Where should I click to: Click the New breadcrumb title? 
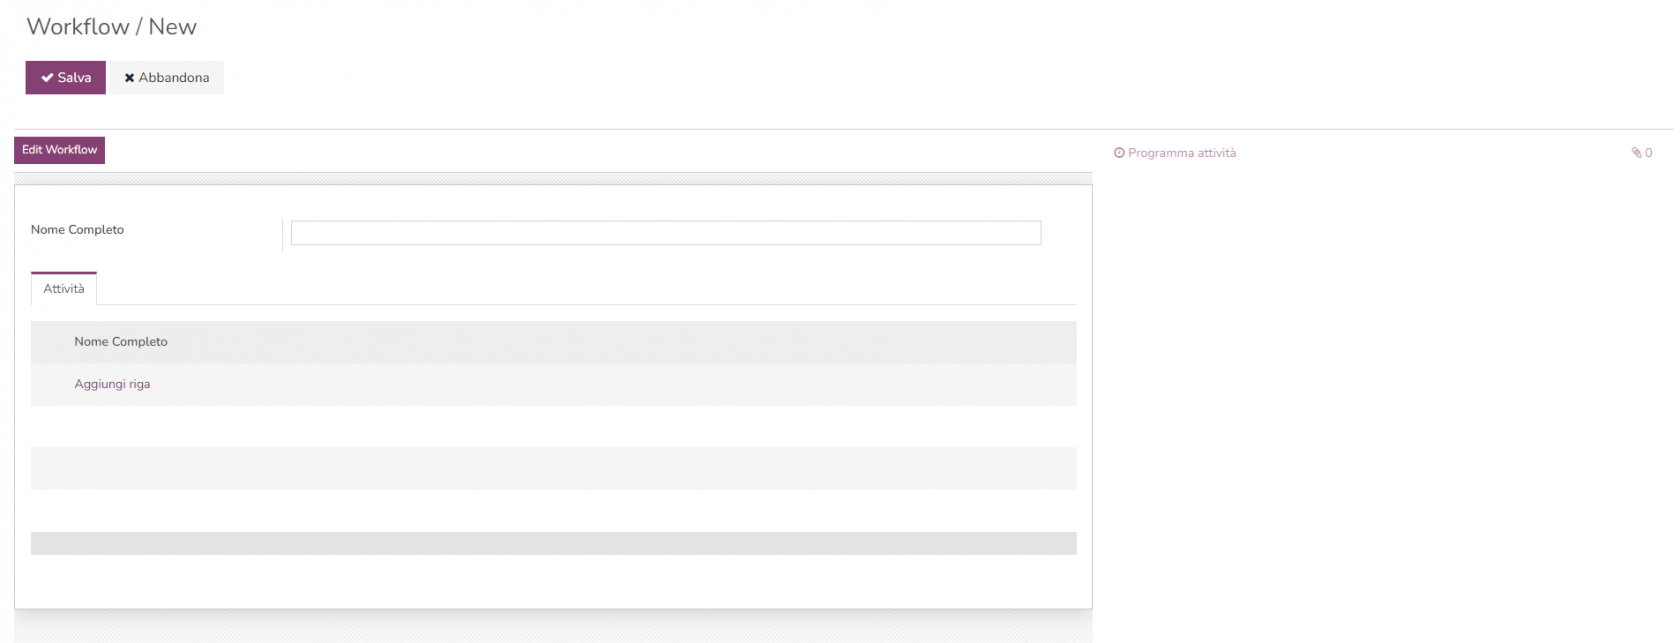coord(172,27)
